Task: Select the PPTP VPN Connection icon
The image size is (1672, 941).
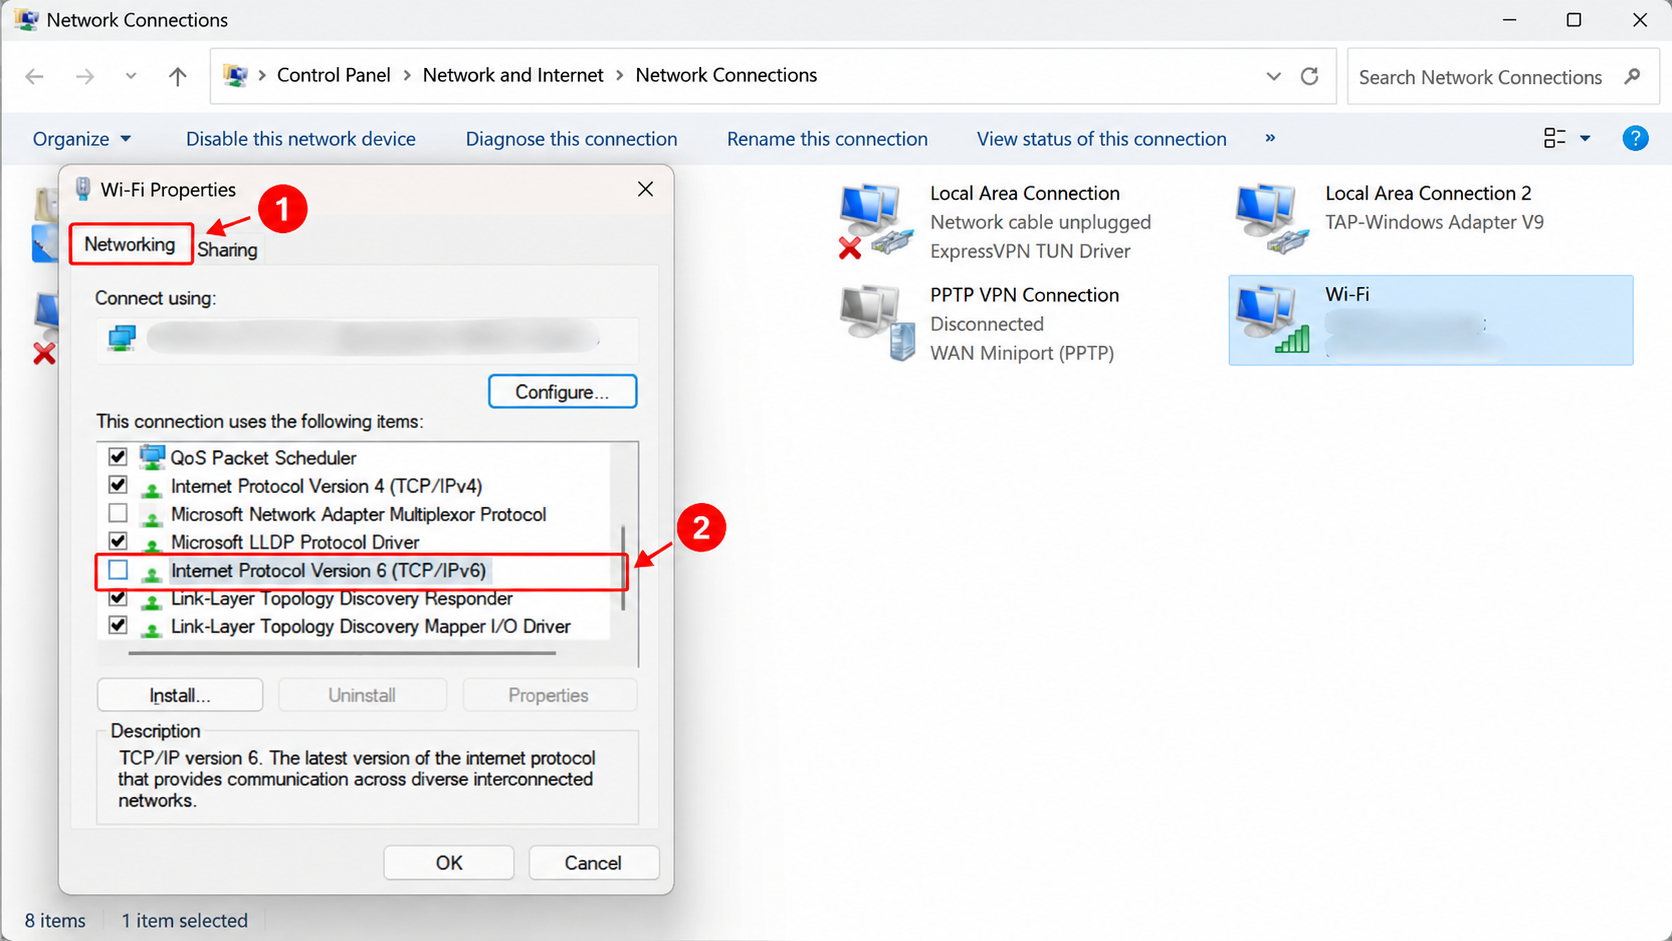Action: pyautogui.click(x=877, y=322)
